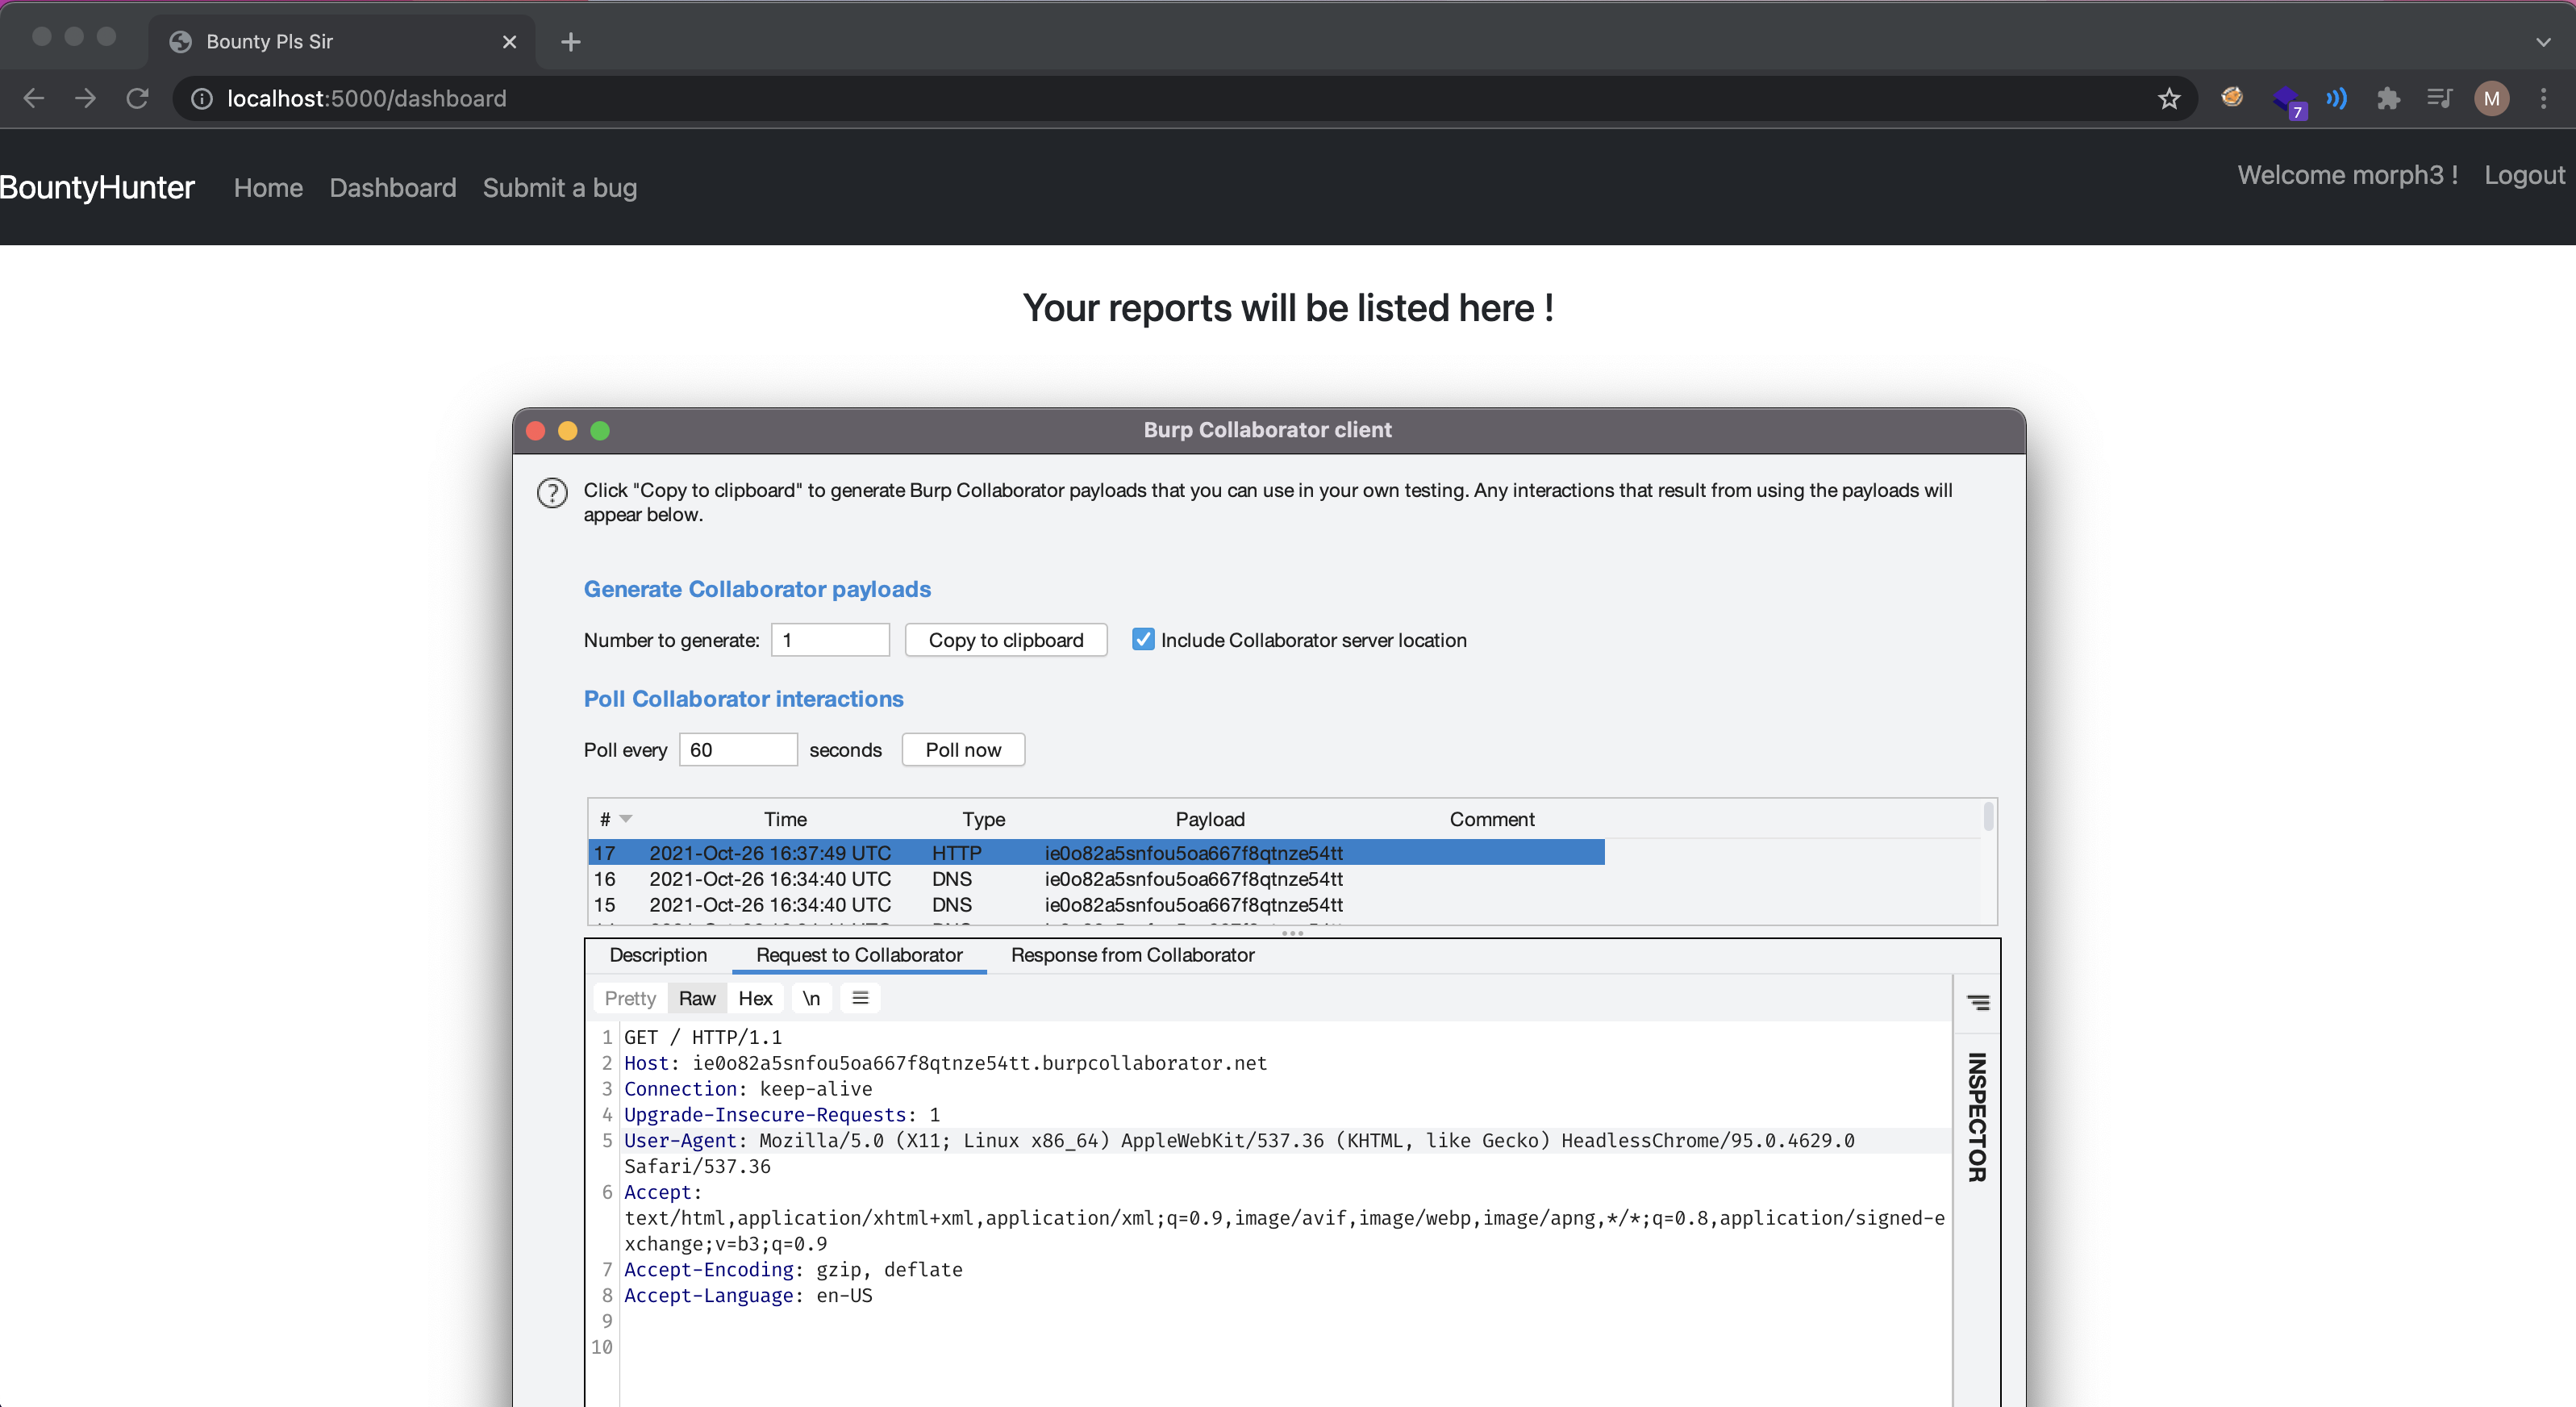Image resolution: width=2576 pixels, height=1407 pixels.
Task: Open a new browser tab
Action: point(571,41)
